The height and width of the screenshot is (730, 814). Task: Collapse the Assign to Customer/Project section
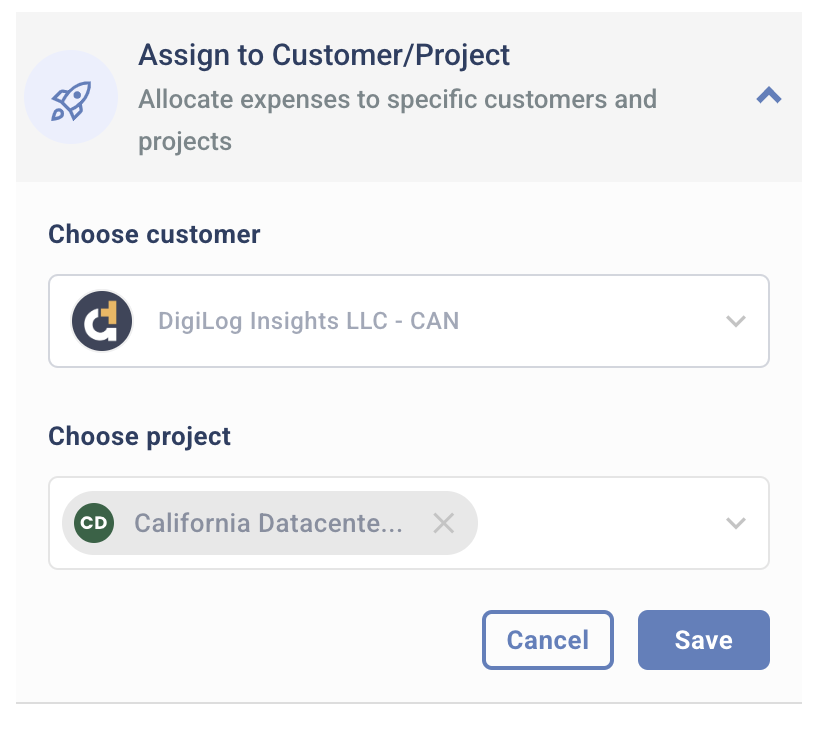[768, 96]
